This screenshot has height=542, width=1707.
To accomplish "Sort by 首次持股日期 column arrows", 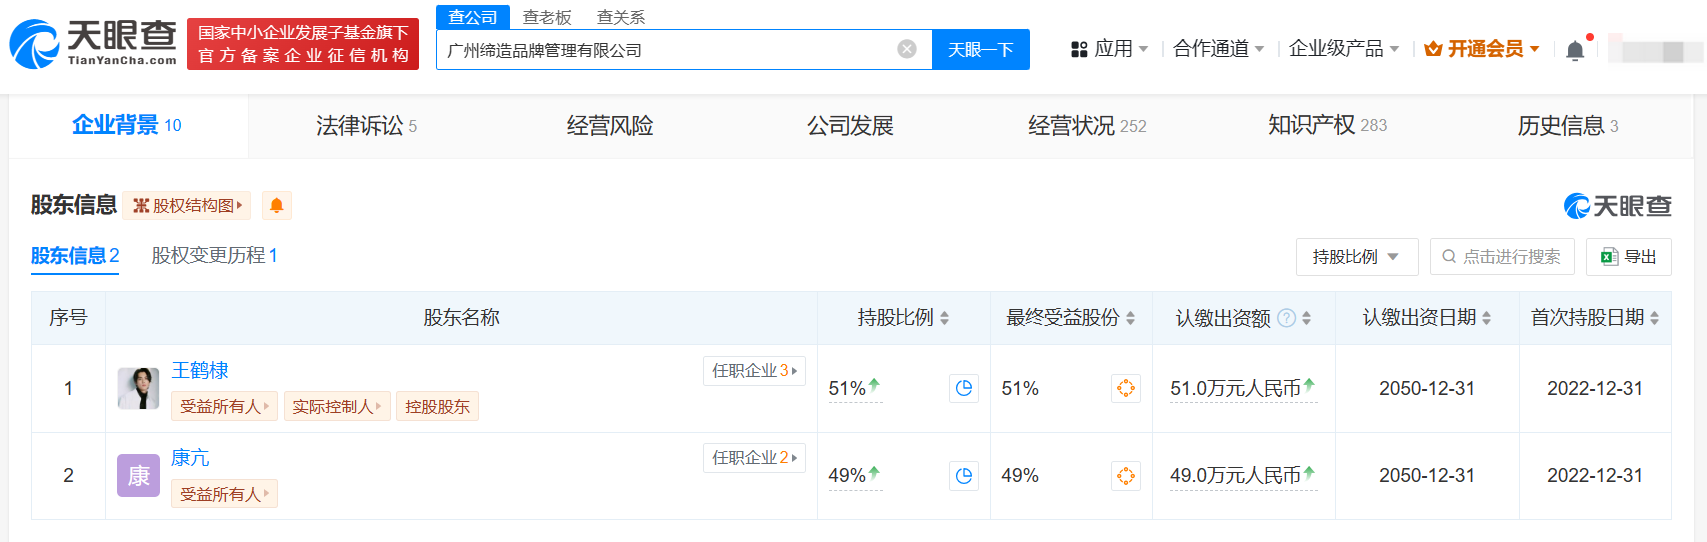I will click(x=1654, y=318).
